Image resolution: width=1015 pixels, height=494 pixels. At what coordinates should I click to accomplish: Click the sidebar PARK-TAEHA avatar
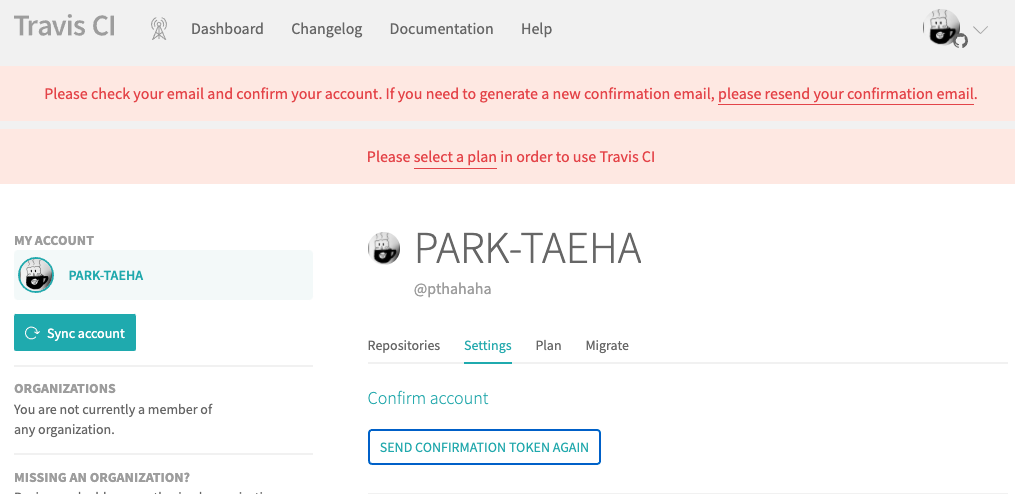[36, 275]
